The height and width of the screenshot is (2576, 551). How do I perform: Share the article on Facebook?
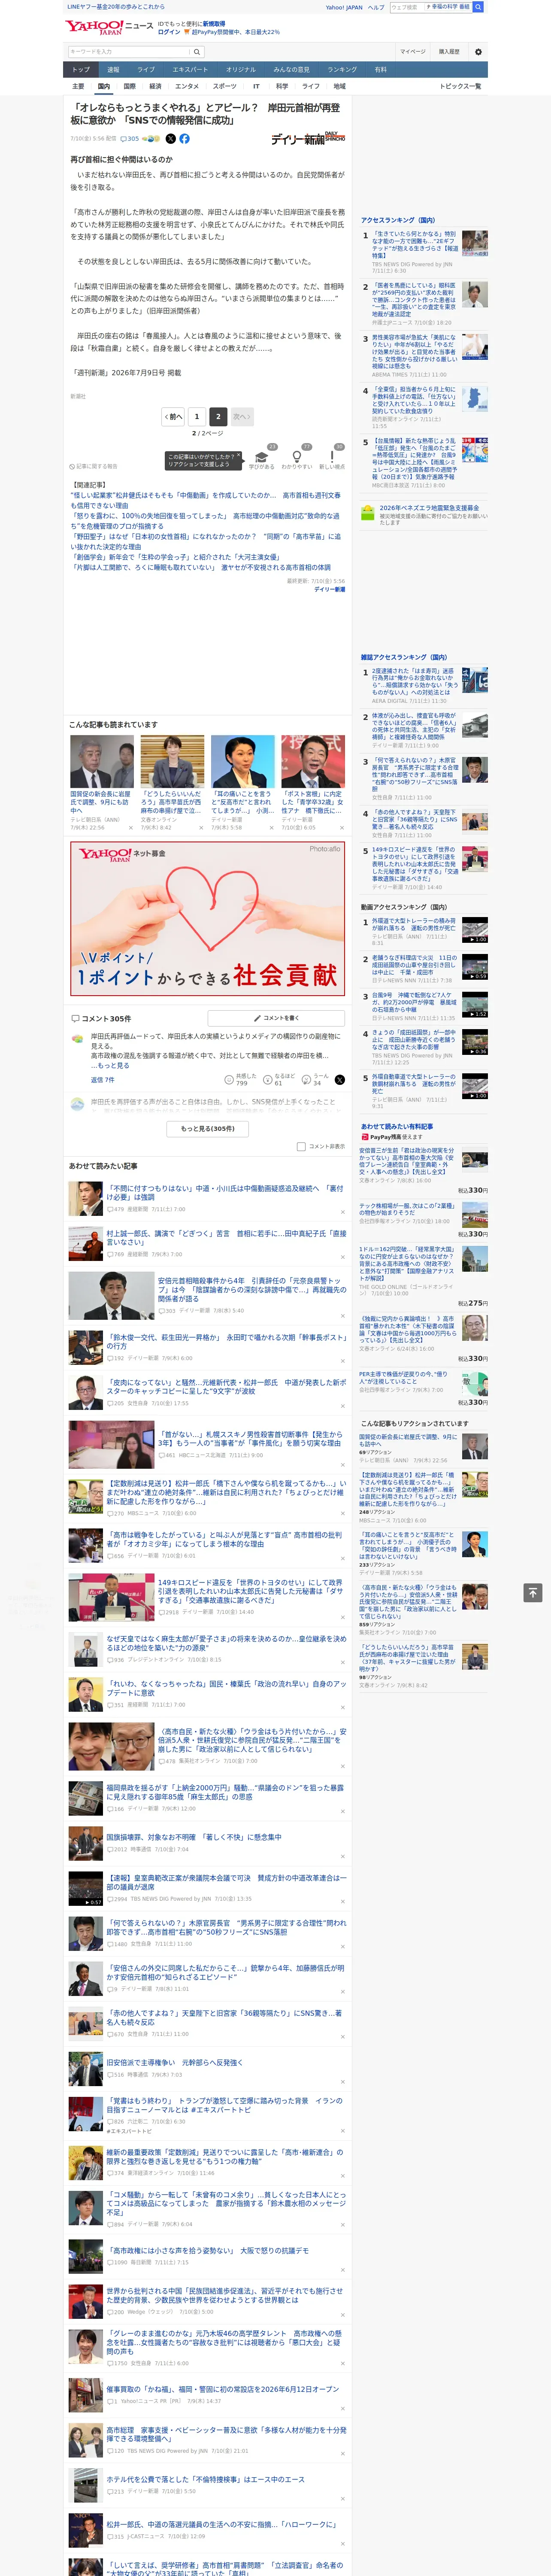184,139
